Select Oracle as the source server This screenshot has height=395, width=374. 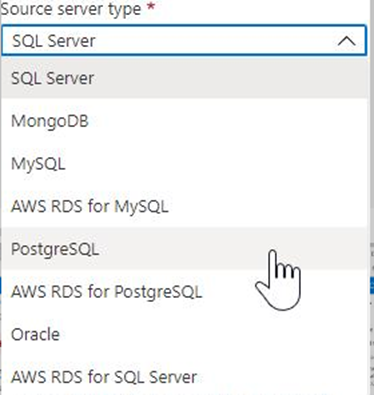point(184,334)
